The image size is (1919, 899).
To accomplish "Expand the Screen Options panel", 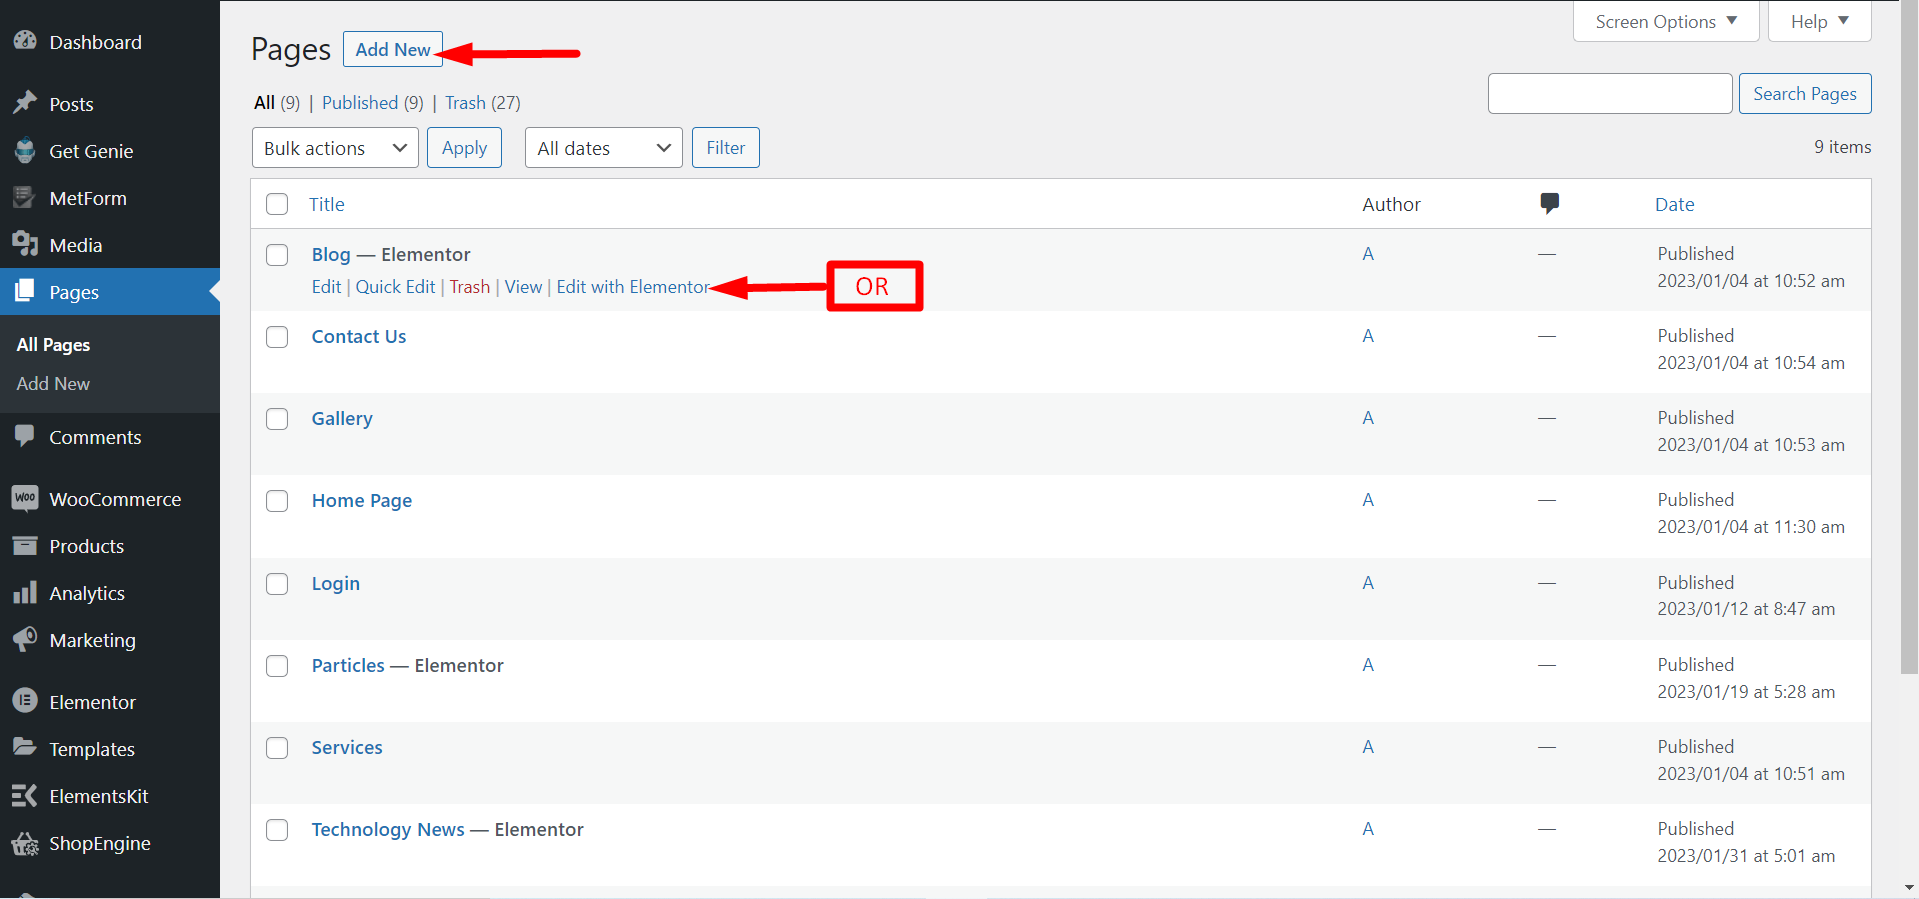I will [x=1666, y=21].
